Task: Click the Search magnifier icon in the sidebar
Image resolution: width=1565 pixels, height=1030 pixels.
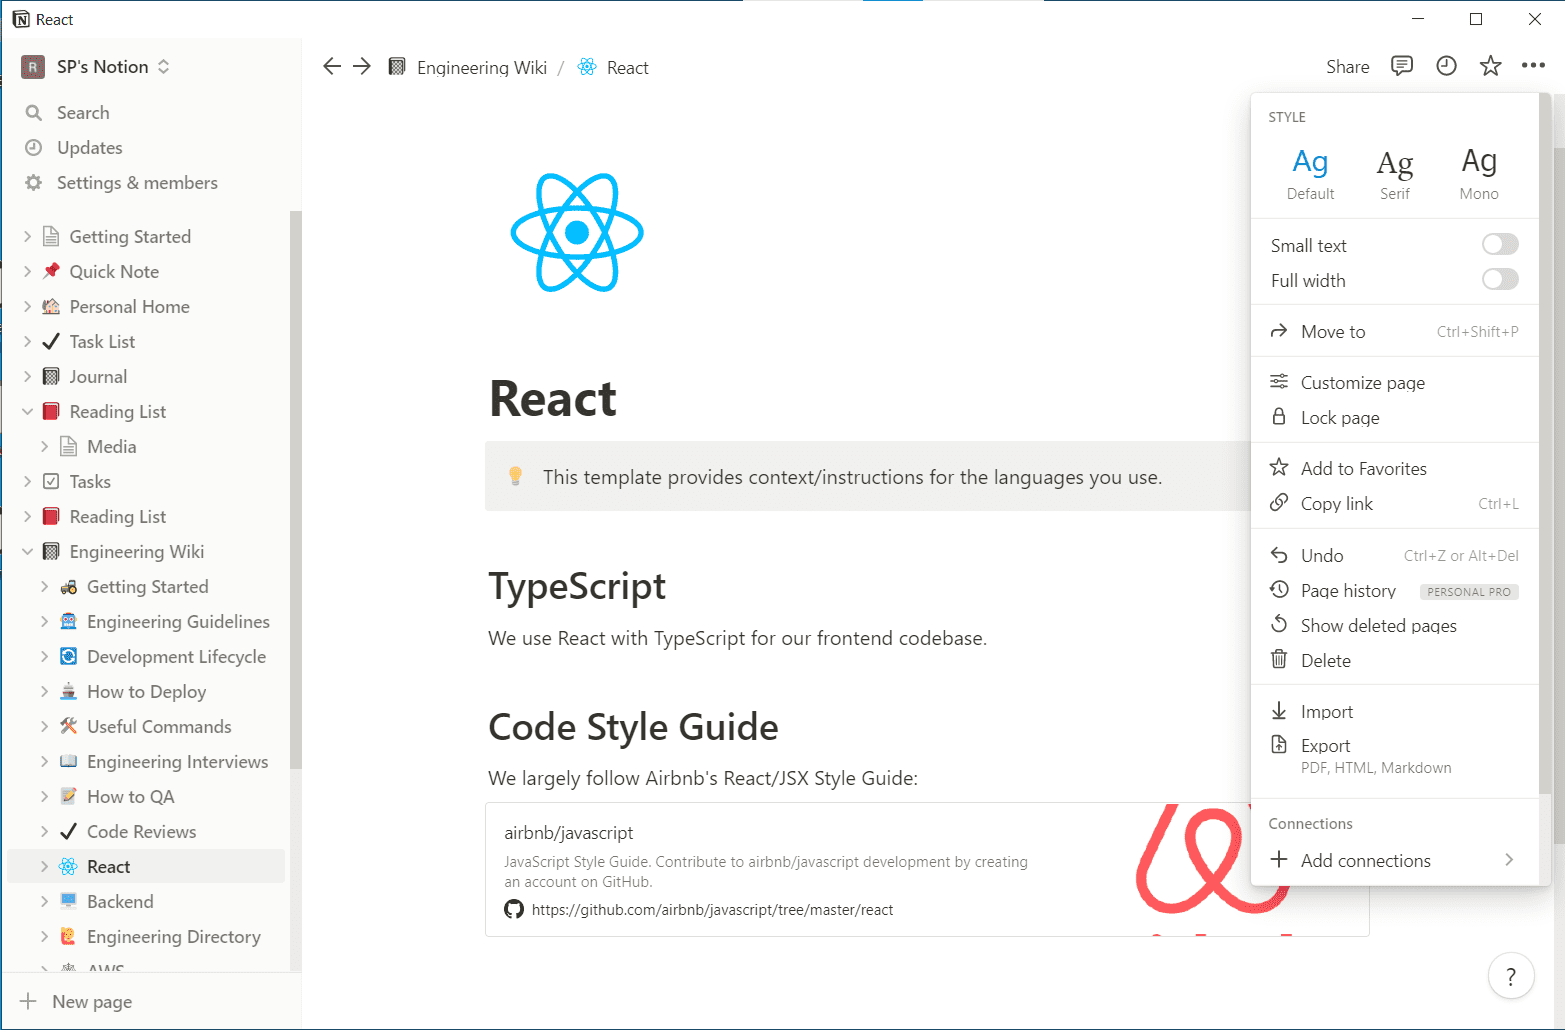Action: [x=34, y=113]
